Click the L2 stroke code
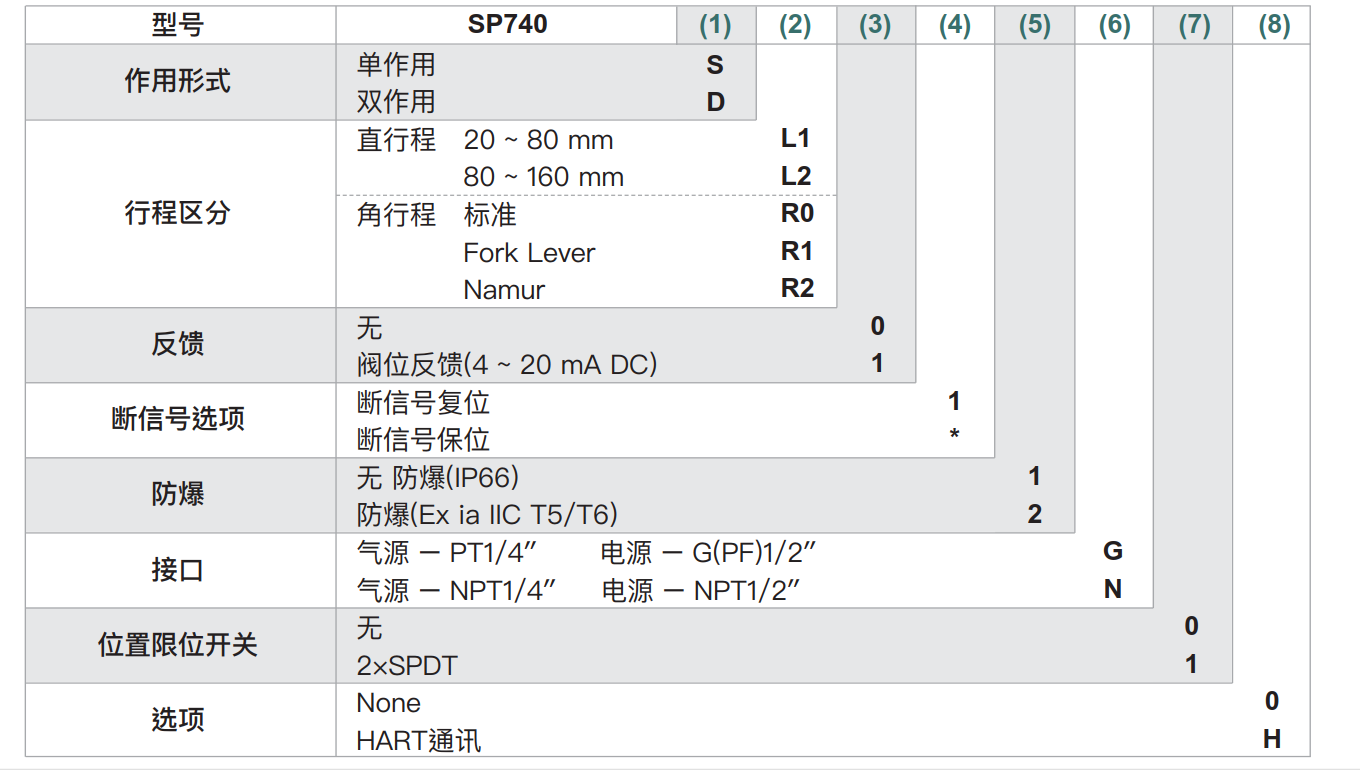This screenshot has height=770, width=1360. (796, 177)
